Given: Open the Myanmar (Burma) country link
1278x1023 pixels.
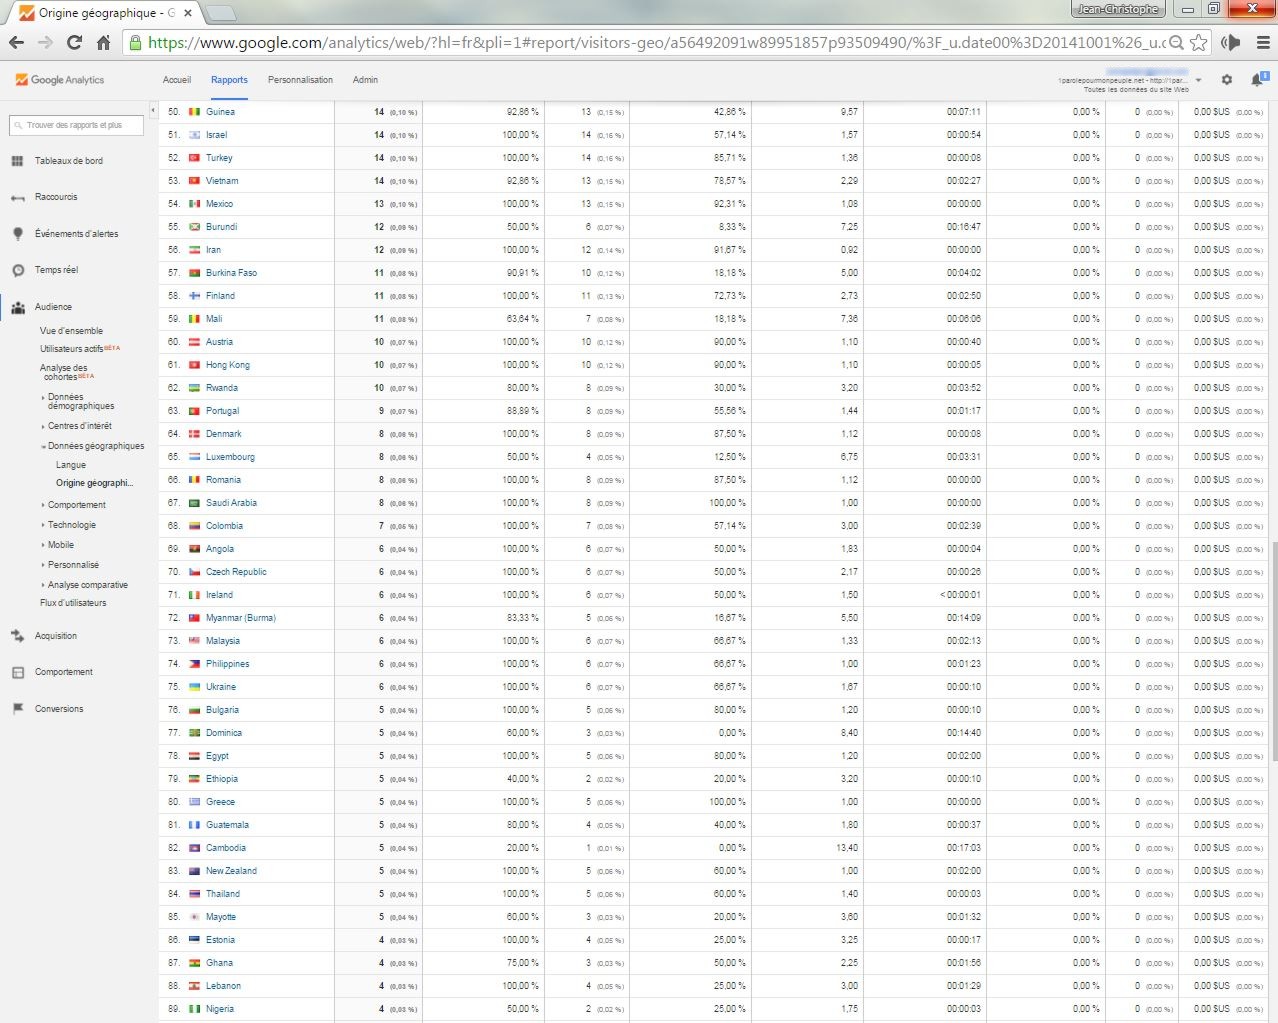Looking at the screenshot, I should tap(240, 618).
